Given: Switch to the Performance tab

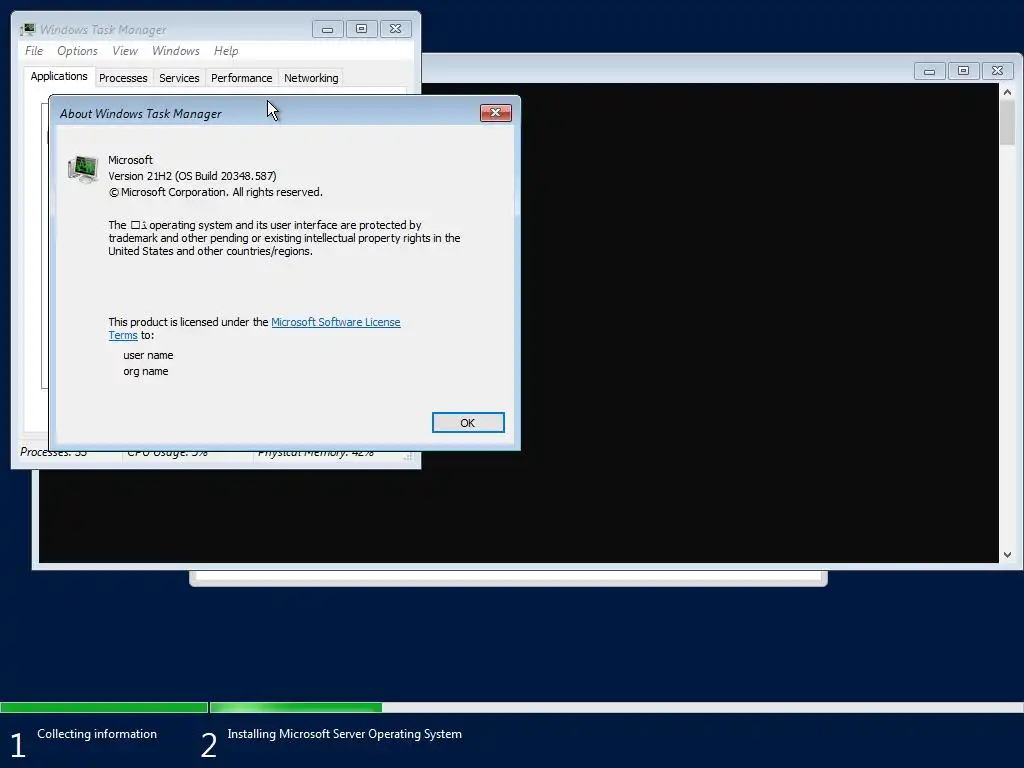Looking at the screenshot, I should (241, 78).
